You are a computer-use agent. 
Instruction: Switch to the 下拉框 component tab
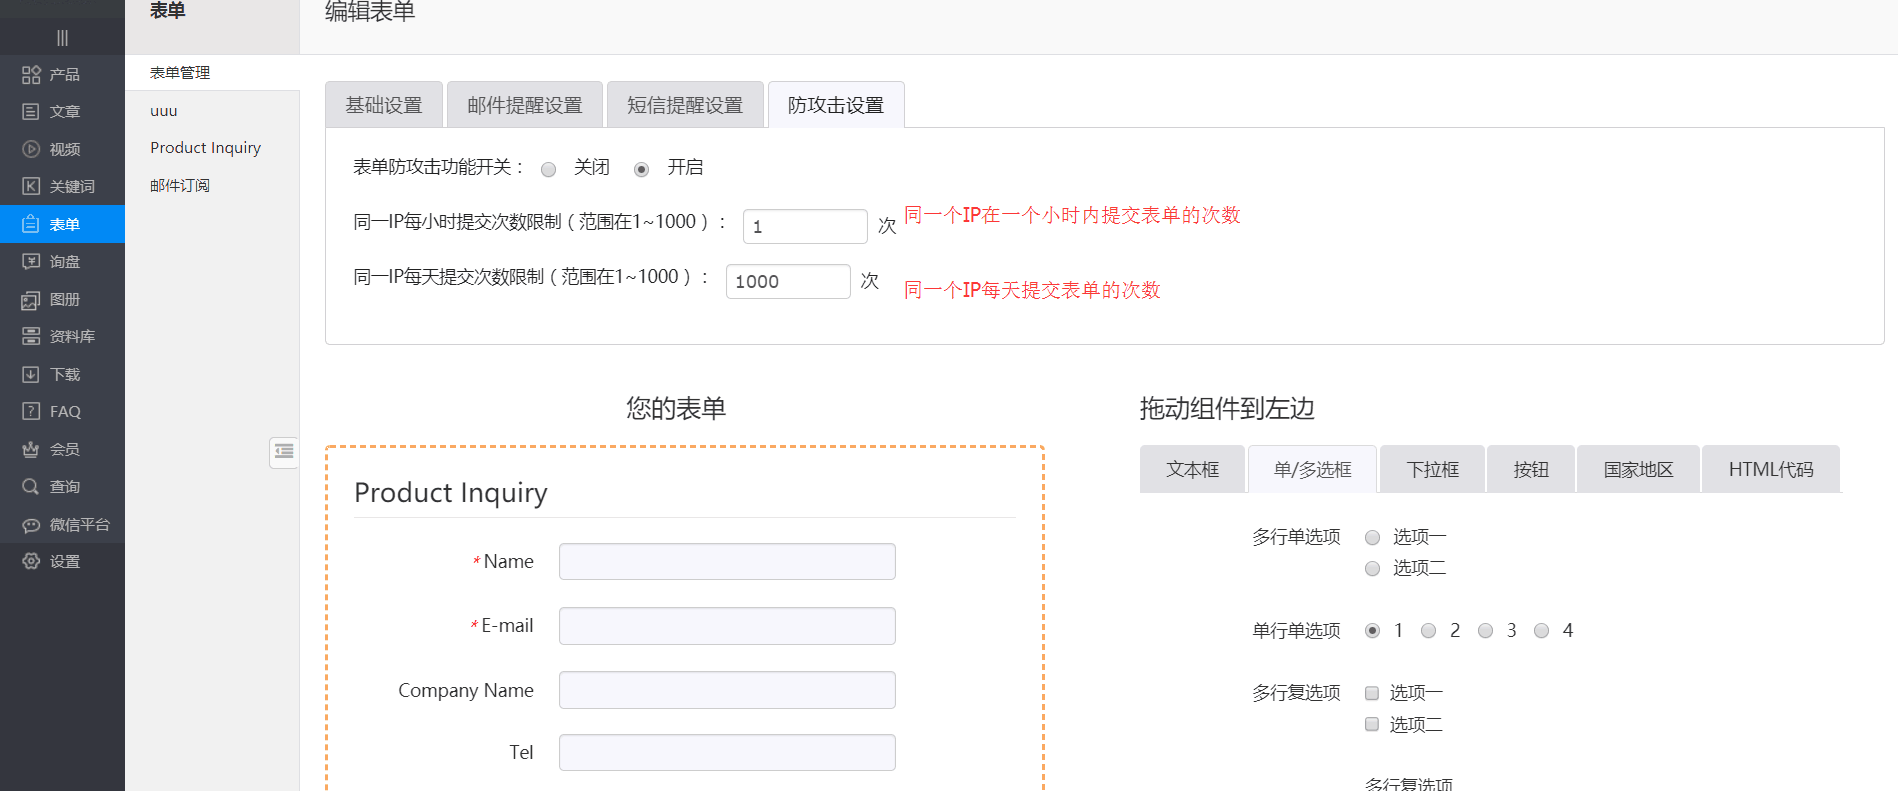click(x=1432, y=470)
